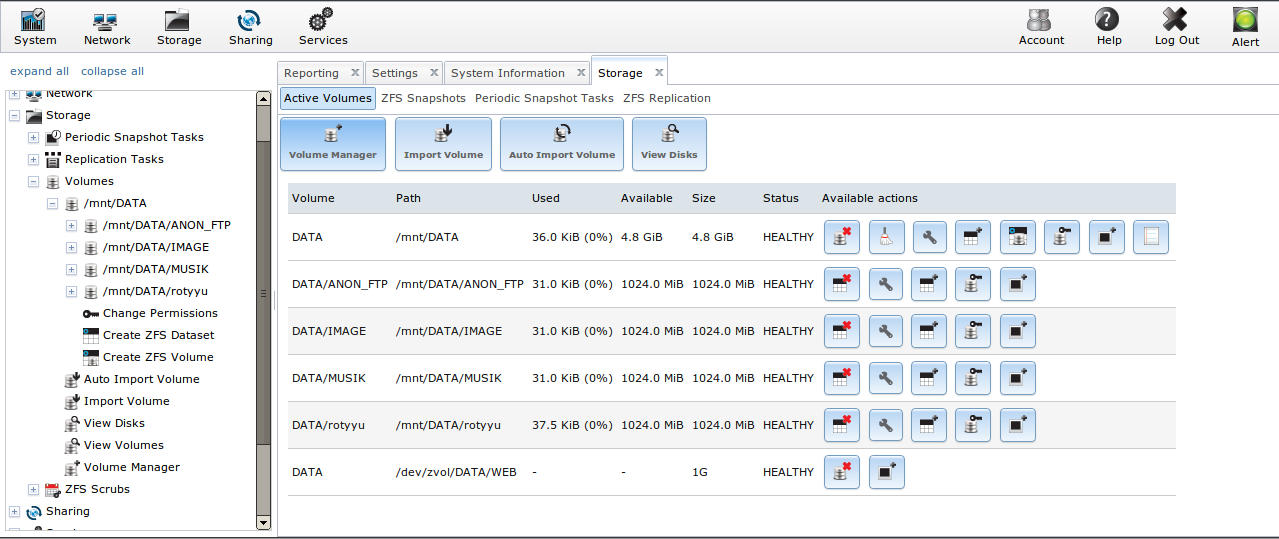Expand /mnt/DATA/MUSIK in the tree
This screenshot has width=1279, height=539.
[71, 269]
